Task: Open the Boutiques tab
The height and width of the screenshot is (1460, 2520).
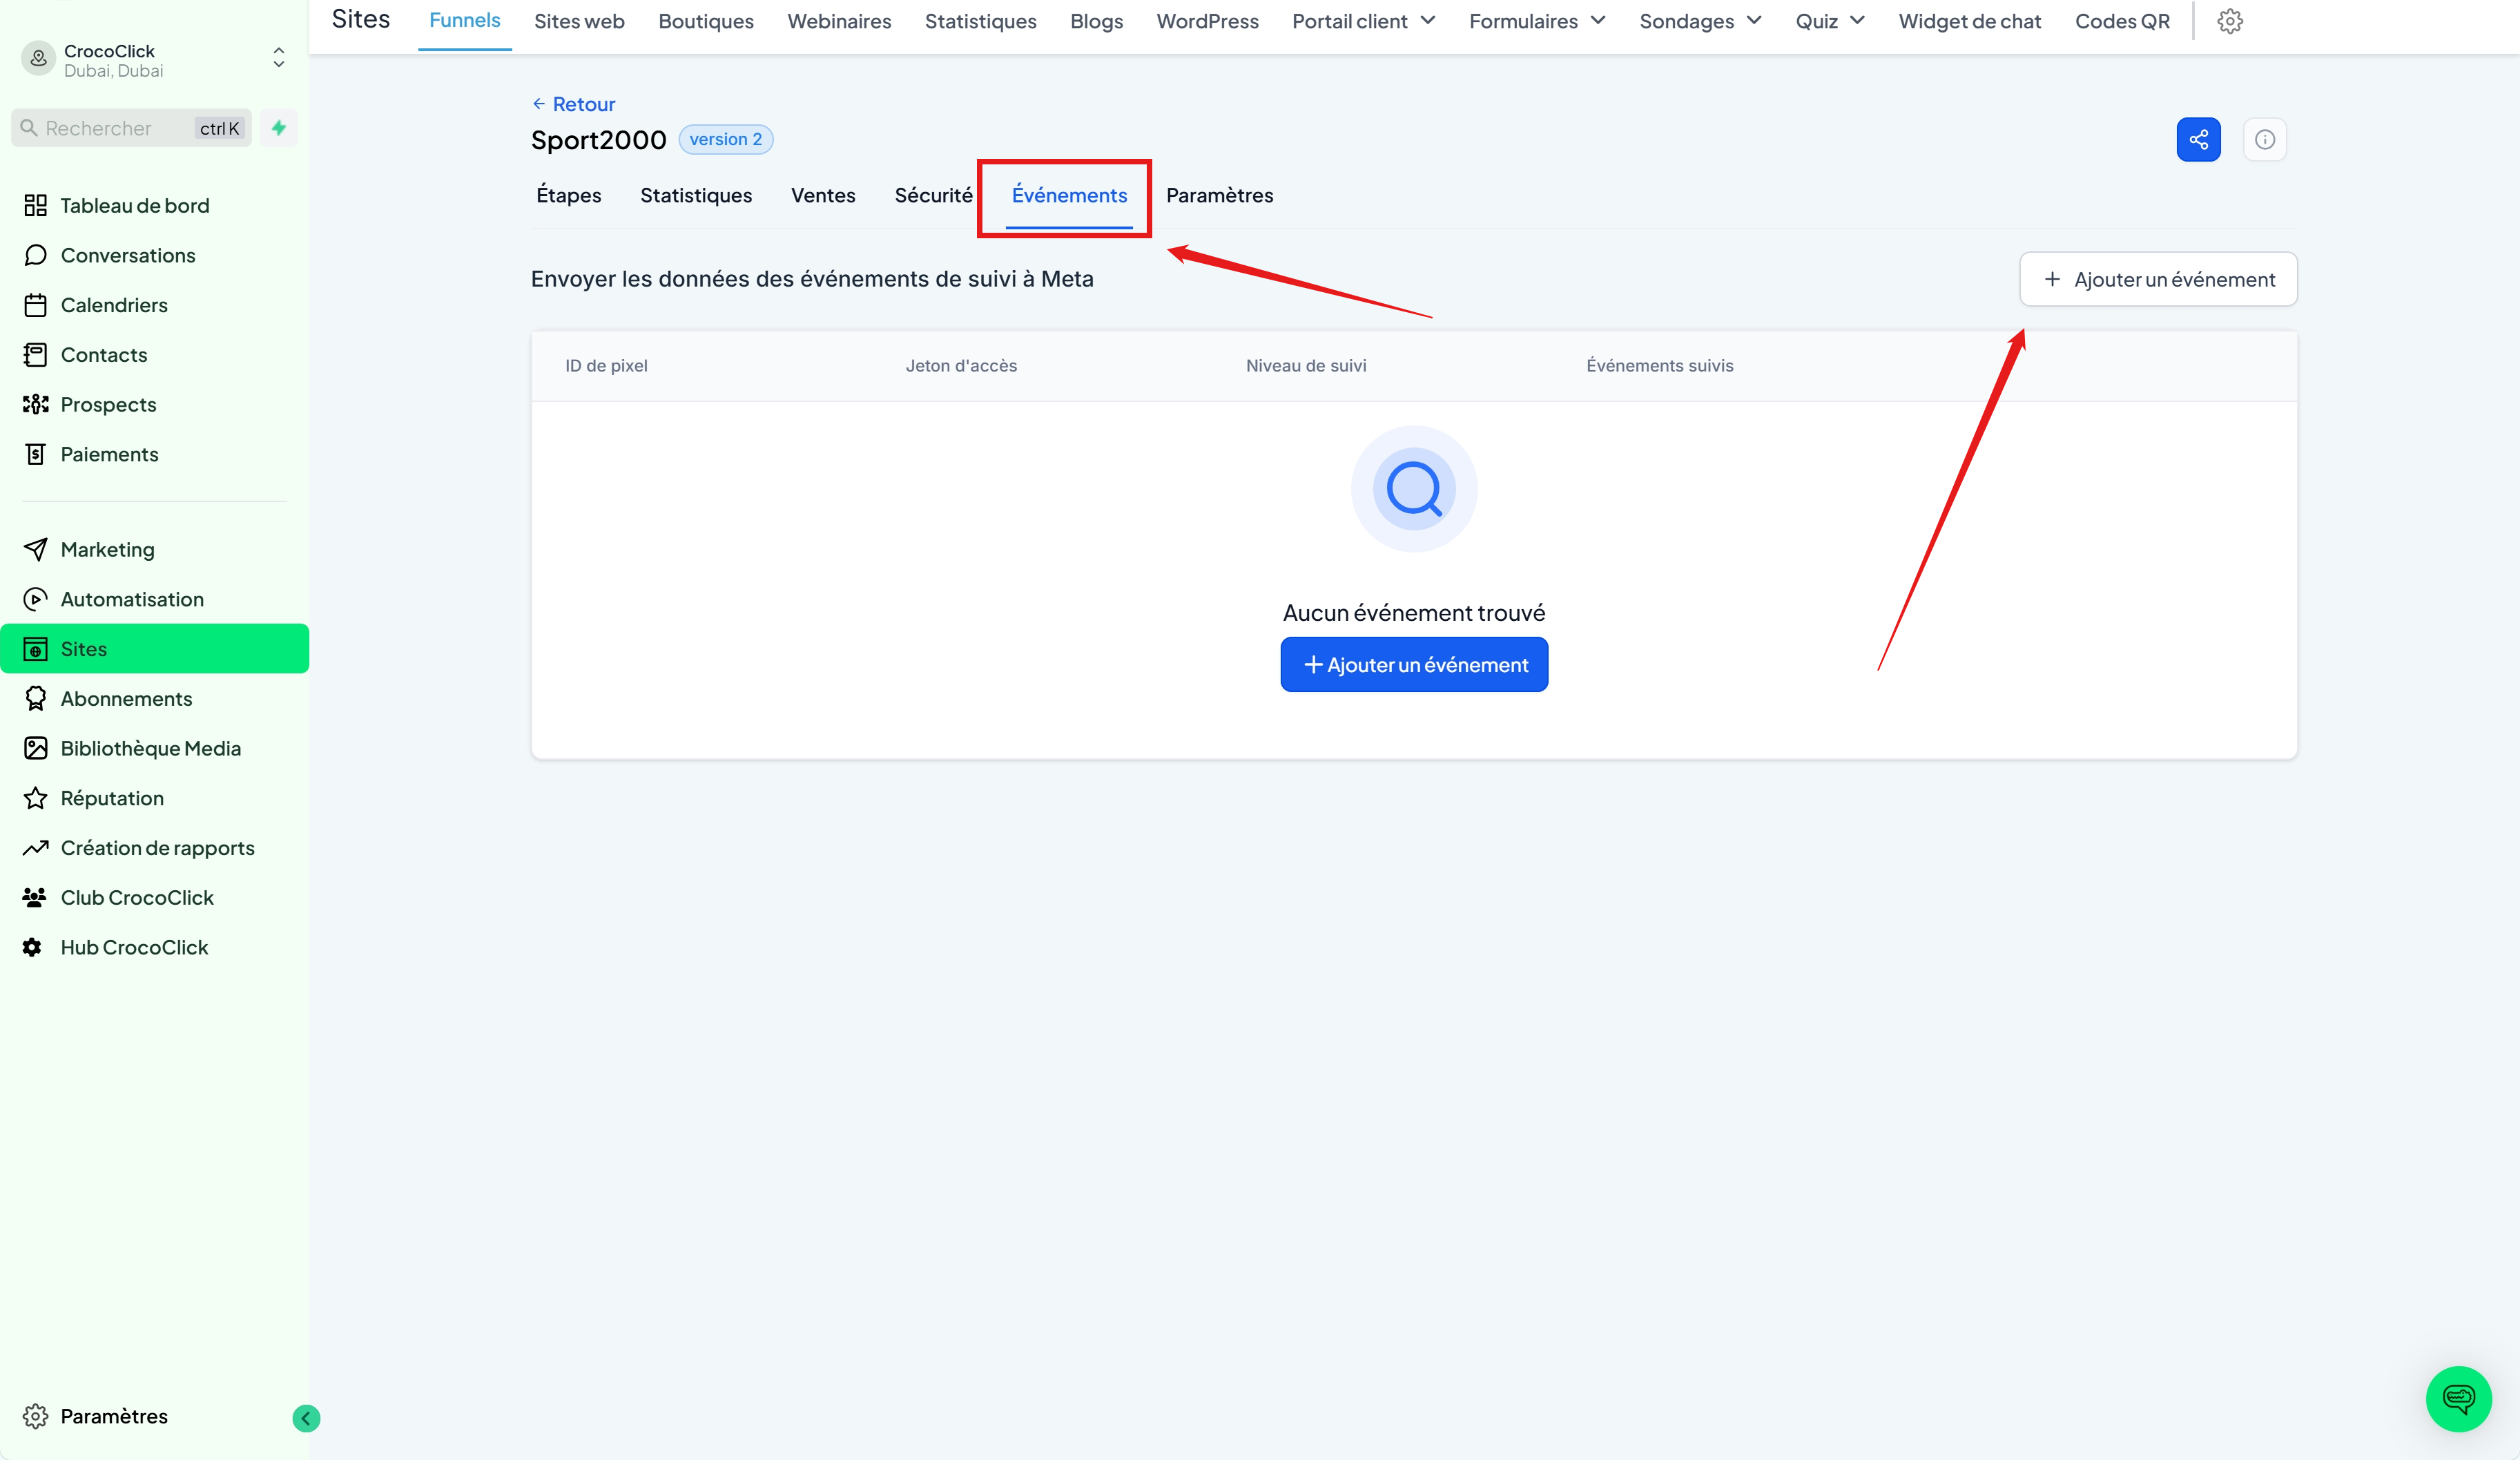Action: point(706,21)
